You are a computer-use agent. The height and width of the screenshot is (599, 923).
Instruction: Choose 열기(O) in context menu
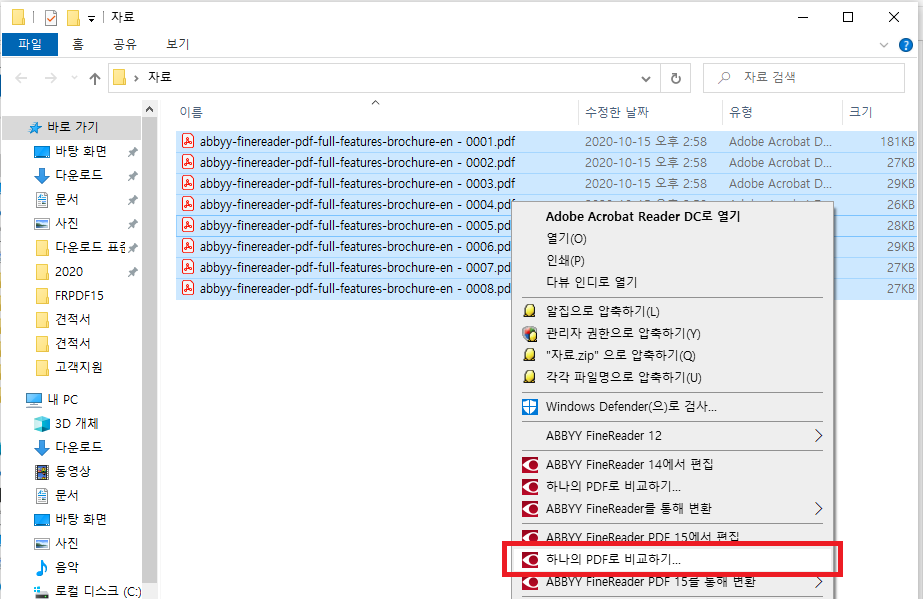tap(566, 238)
